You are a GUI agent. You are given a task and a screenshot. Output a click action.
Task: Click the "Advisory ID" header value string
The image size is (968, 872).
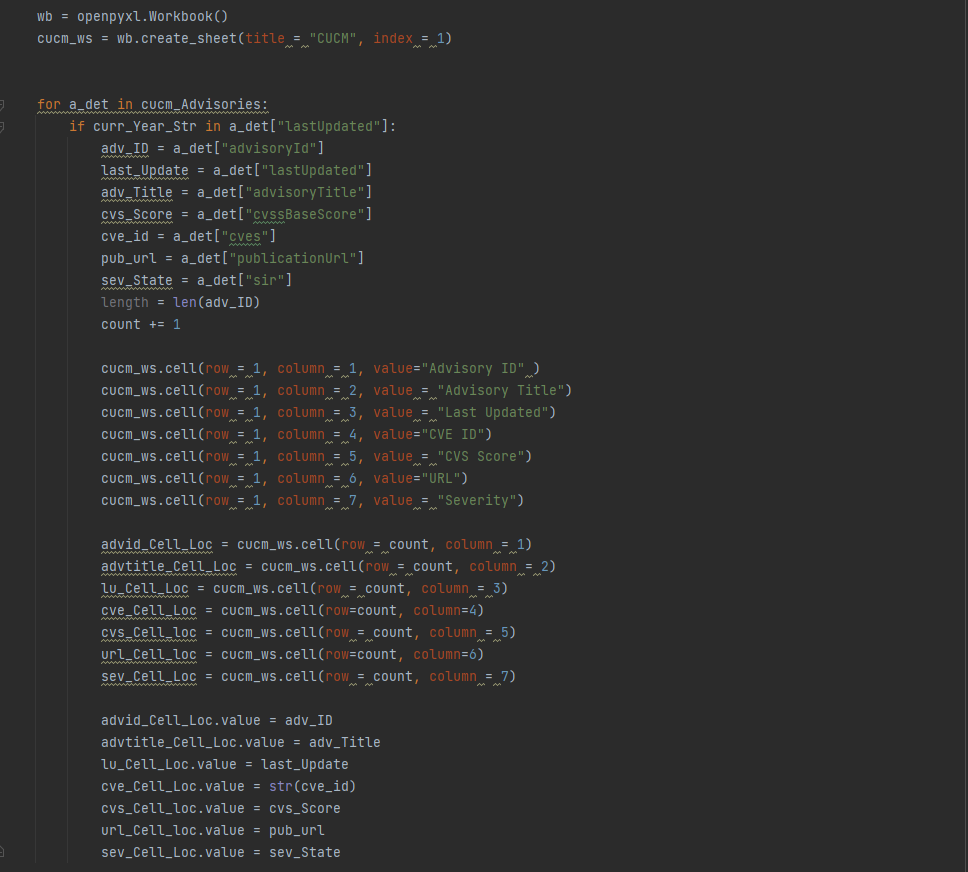[x=476, y=368]
